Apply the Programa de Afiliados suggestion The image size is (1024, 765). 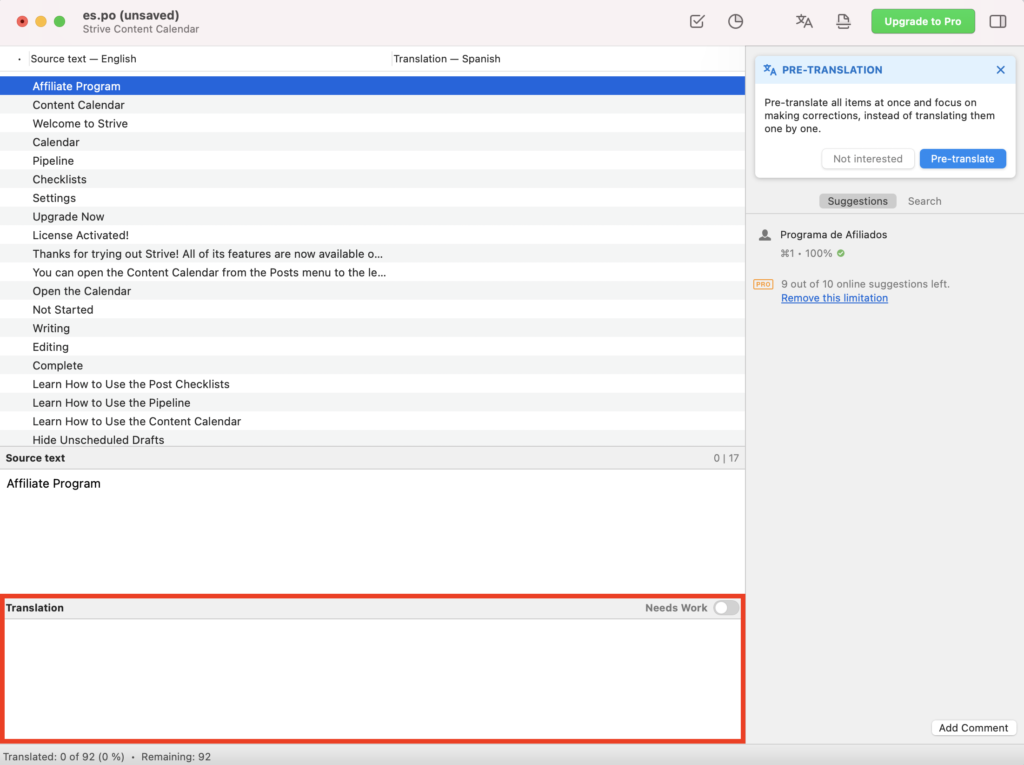pos(833,235)
